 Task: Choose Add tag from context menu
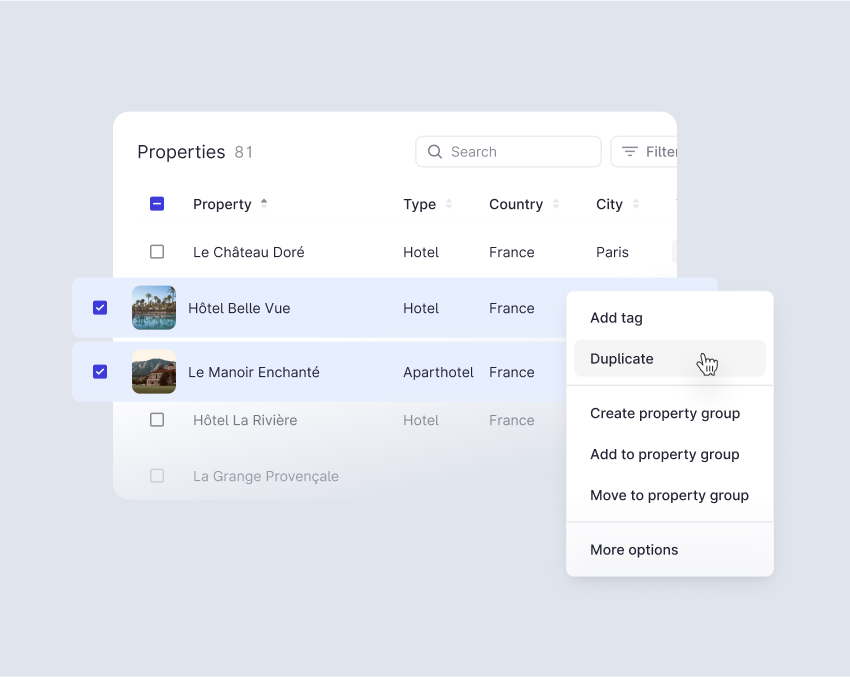coord(616,318)
